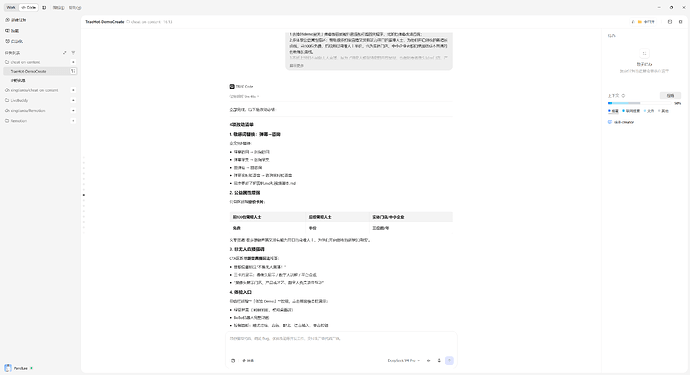Select the 'xingliansu/cheat on content' project row

pos(40,90)
